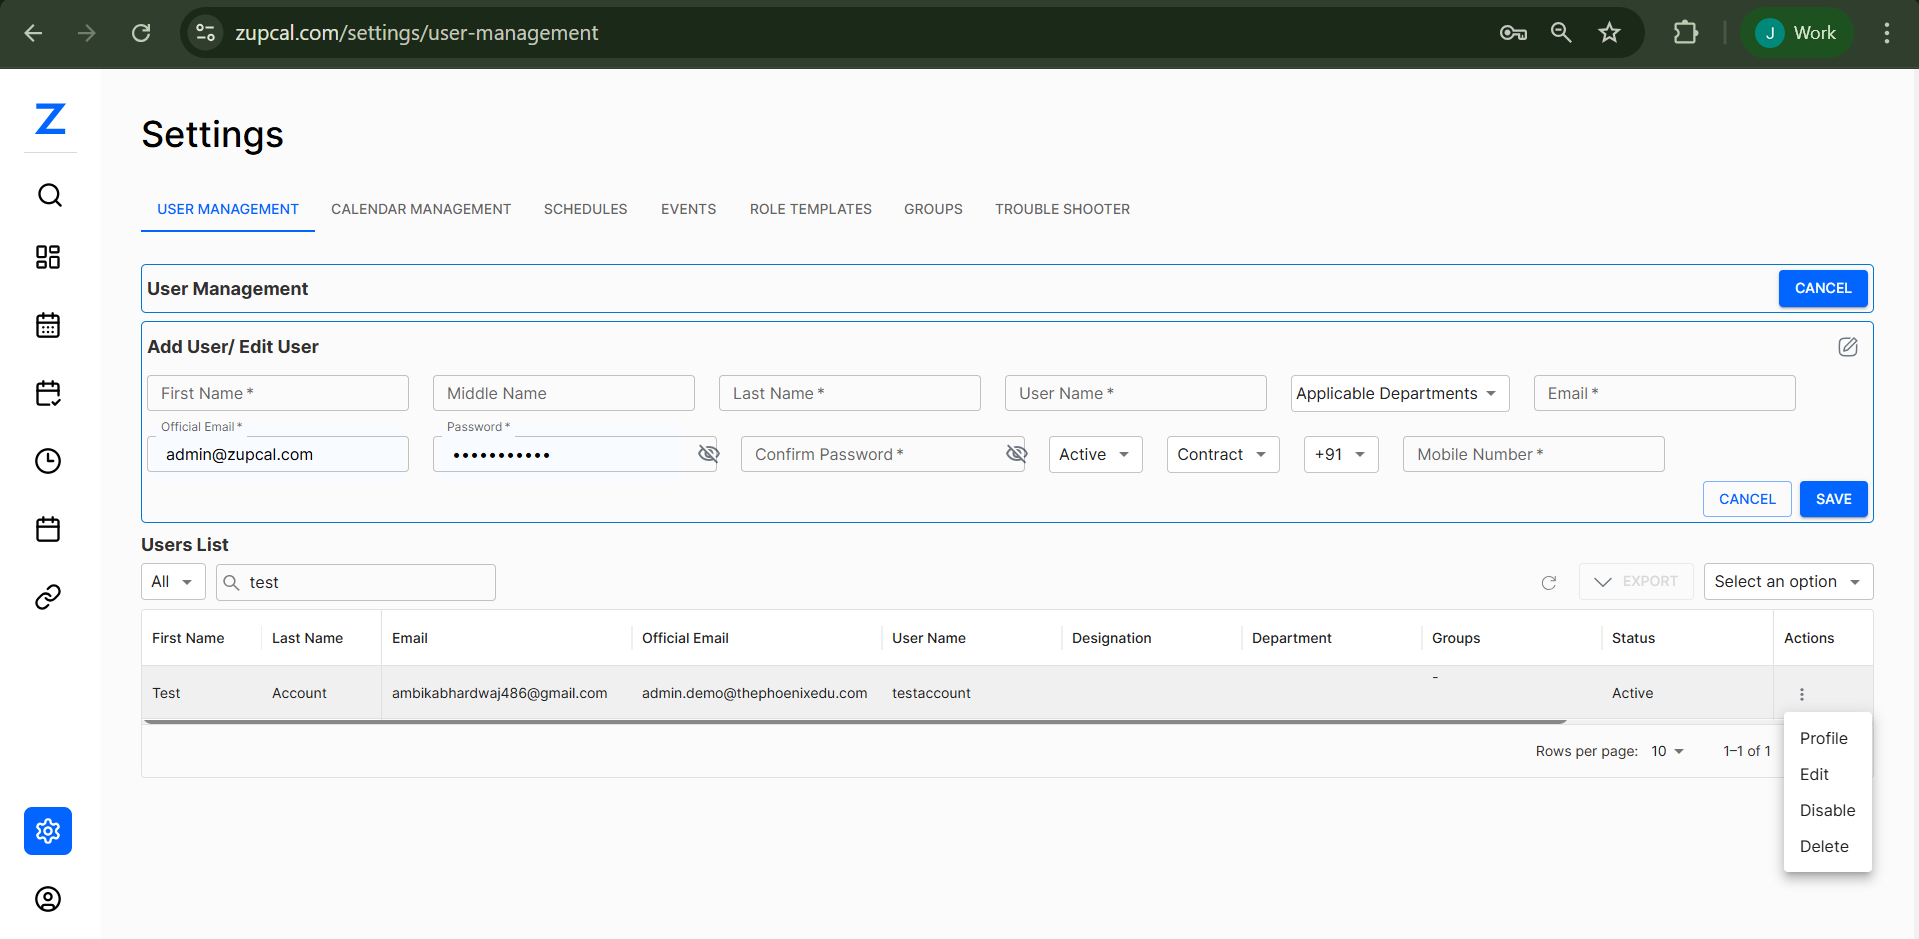Choose Disable from the actions menu

pyautogui.click(x=1826, y=810)
